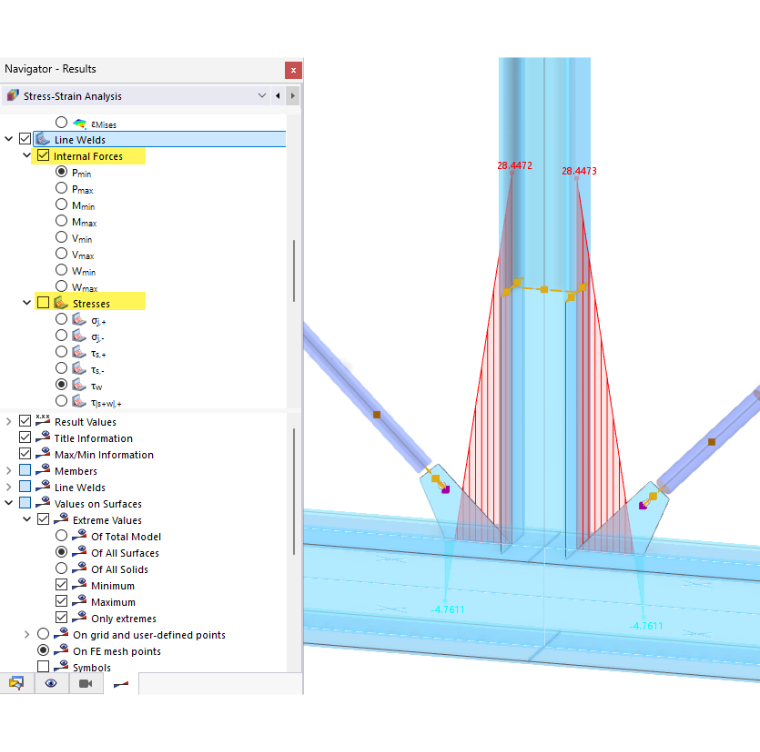The height and width of the screenshot is (752, 760).
Task: Select the Of Total Model option
Action: pos(61,536)
